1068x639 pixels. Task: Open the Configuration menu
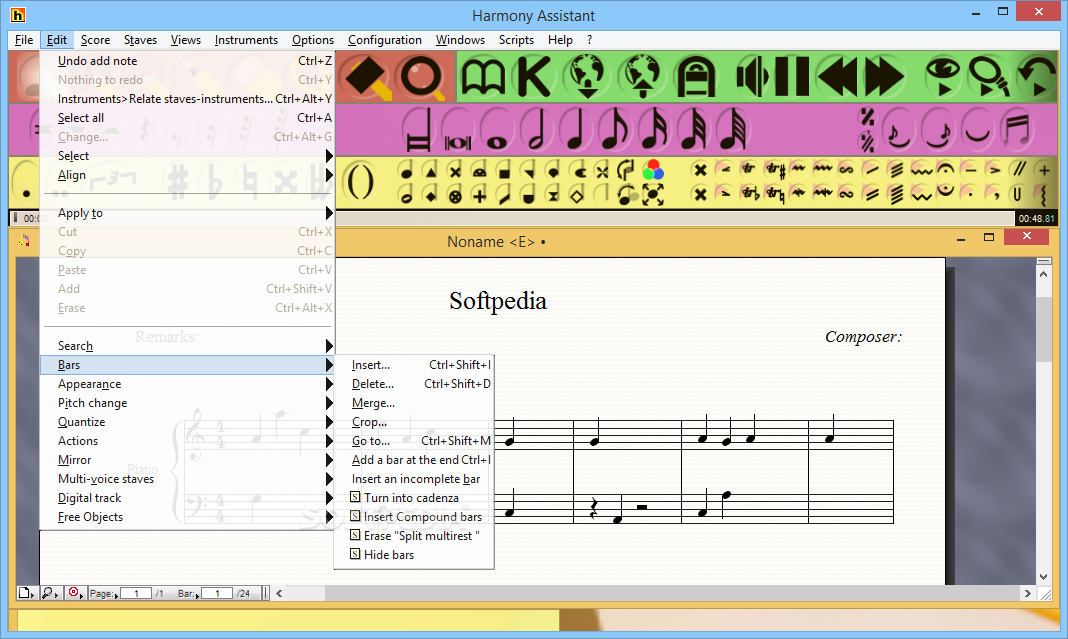pos(385,40)
